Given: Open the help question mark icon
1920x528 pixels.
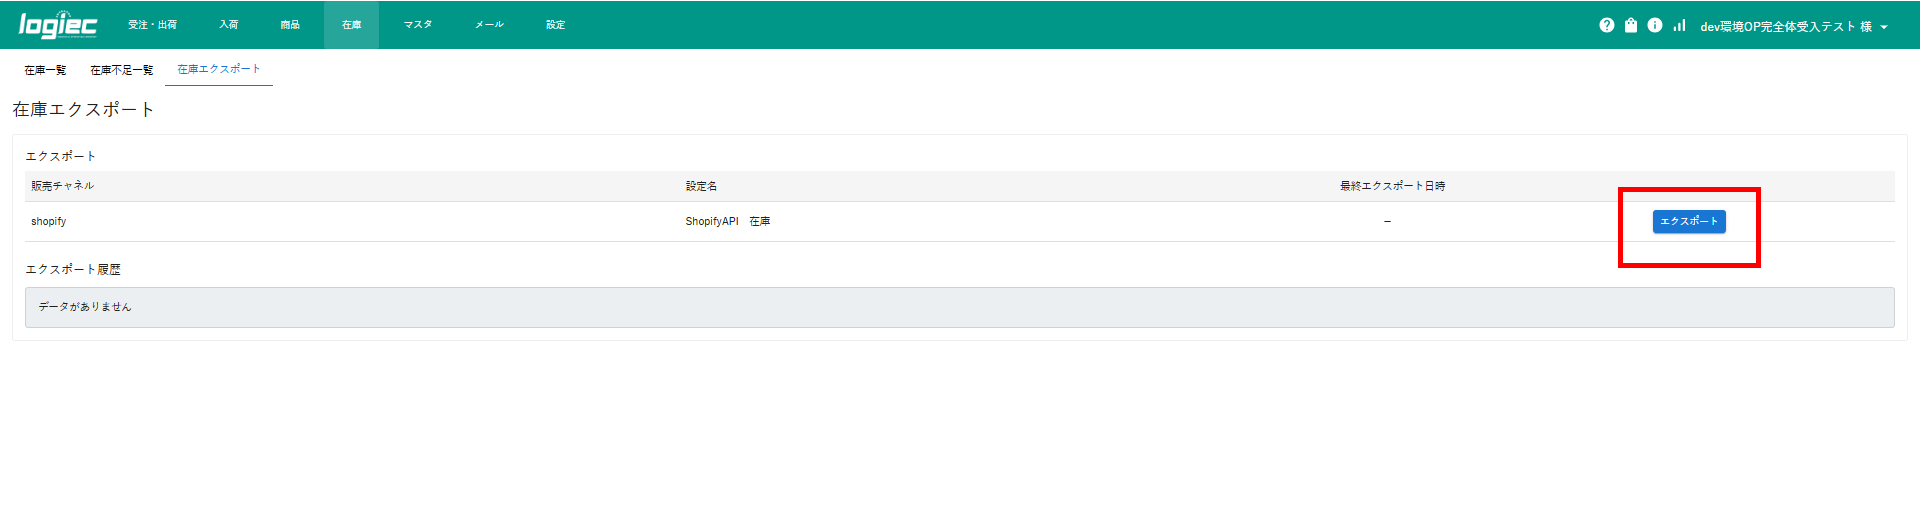Looking at the screenshot, I should point(1606,25).
